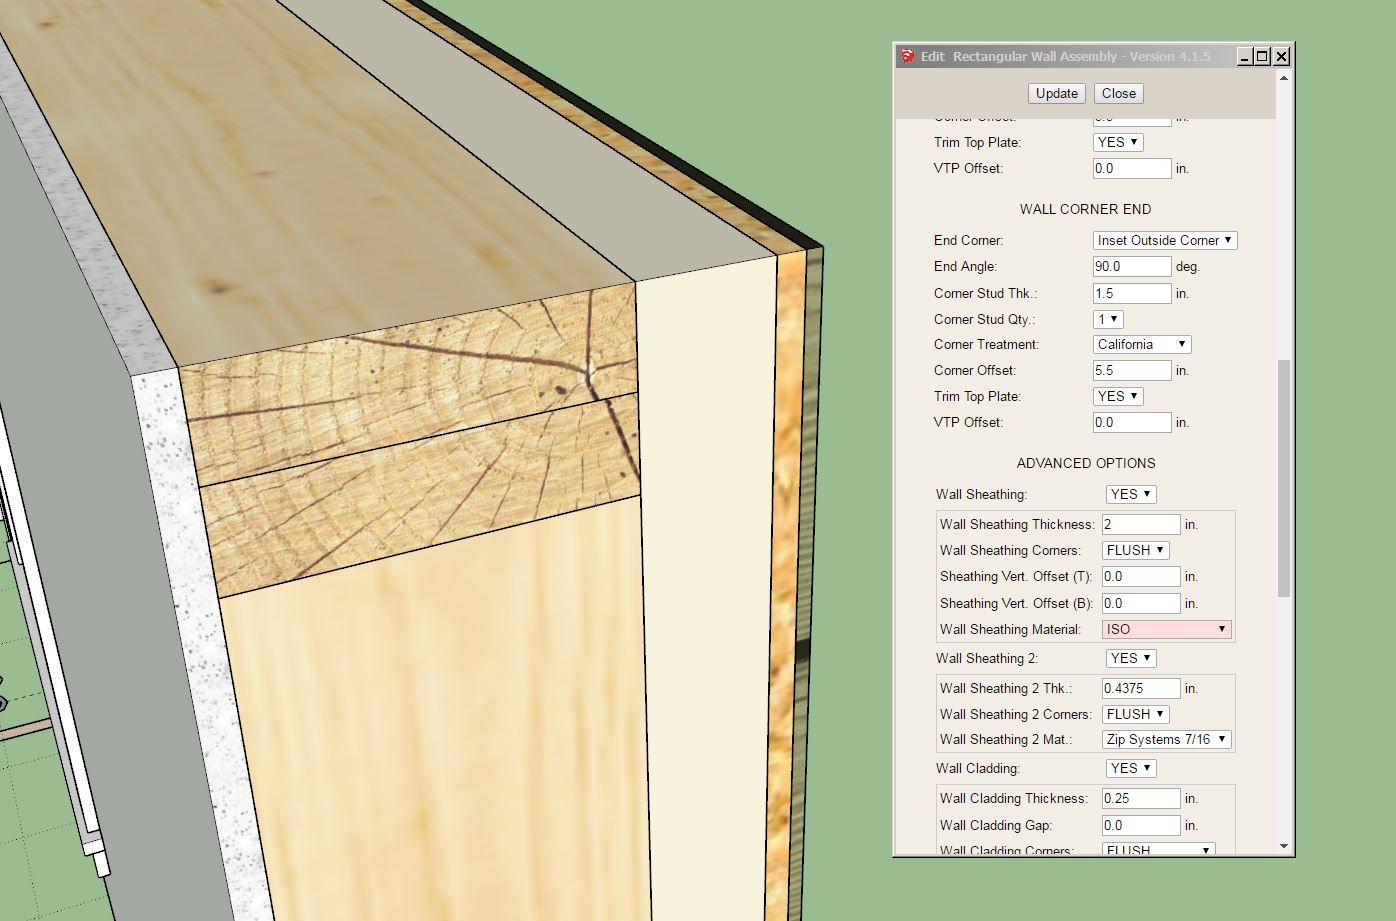The width and height of the screenshot is (1396, 921).
Task: Expand the Corner Treatment California dropdown
Action: tap(1142, 344)
